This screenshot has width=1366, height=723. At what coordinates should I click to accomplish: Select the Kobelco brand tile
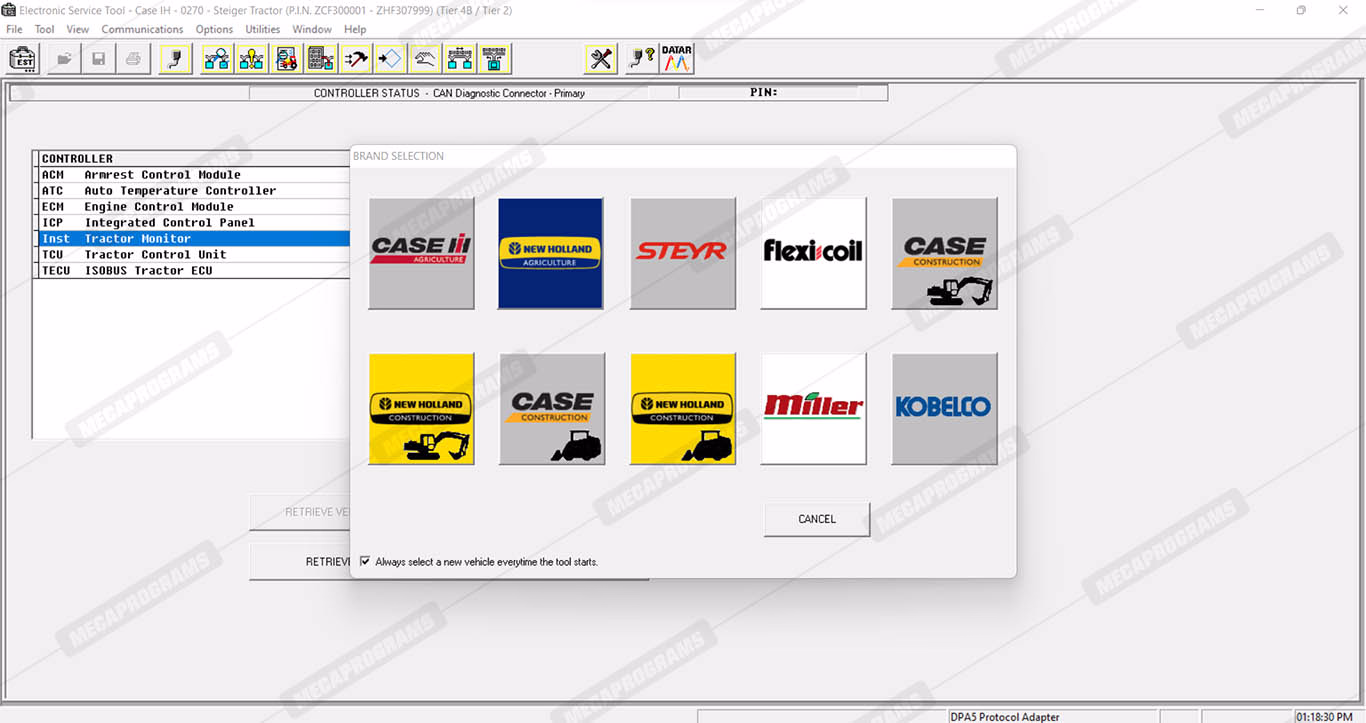[x=944, y=408]
